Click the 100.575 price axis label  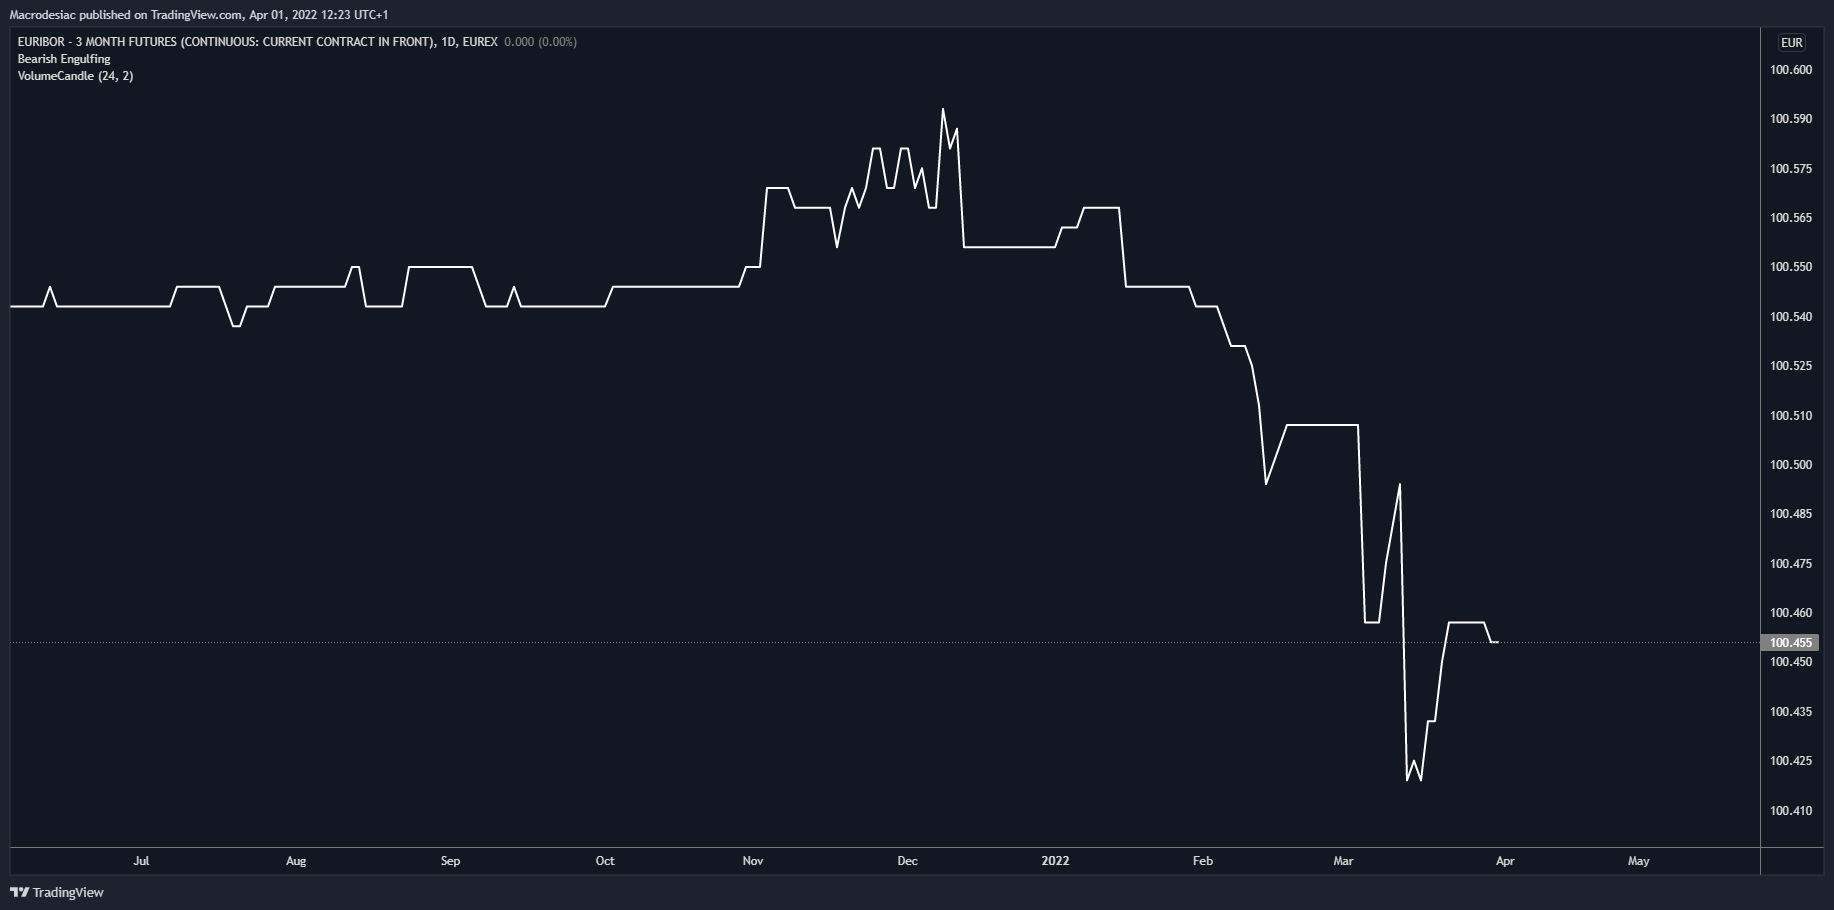tap(1790, 169)
